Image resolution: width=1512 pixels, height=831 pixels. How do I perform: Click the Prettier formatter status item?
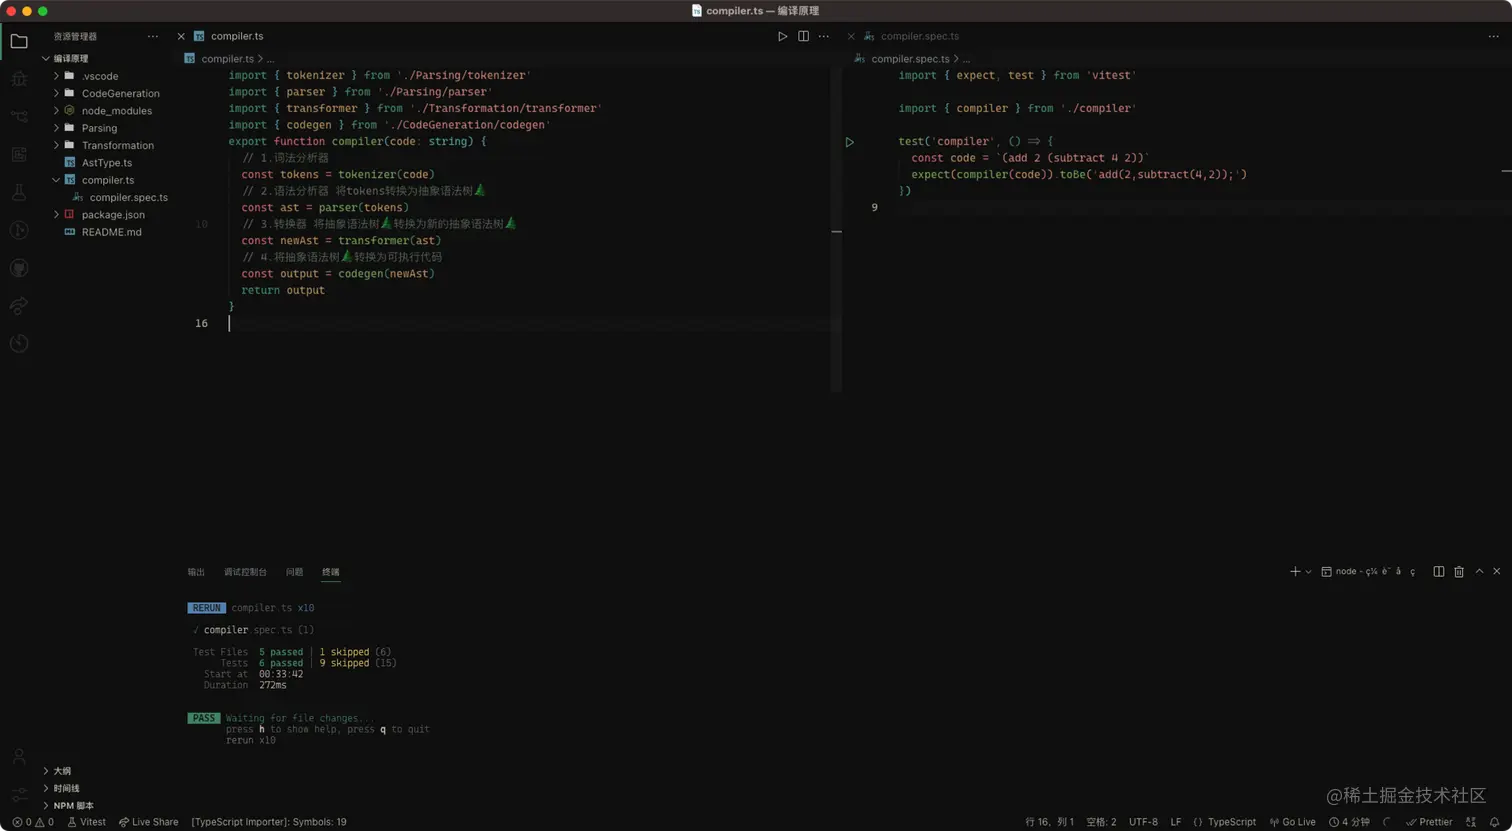pos(1429,822)
